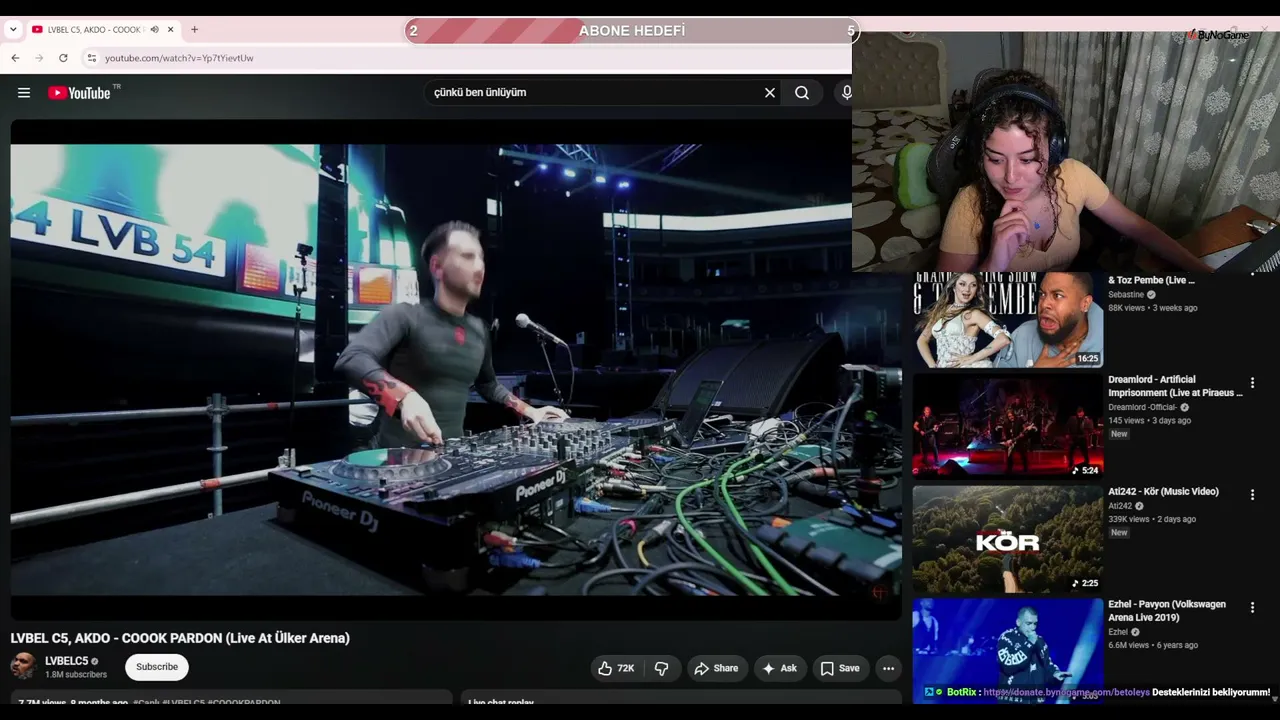The width and height of the screenshot is (1280, 720).
Task: Like the video with 72K likes
Action: pos(616,668)
